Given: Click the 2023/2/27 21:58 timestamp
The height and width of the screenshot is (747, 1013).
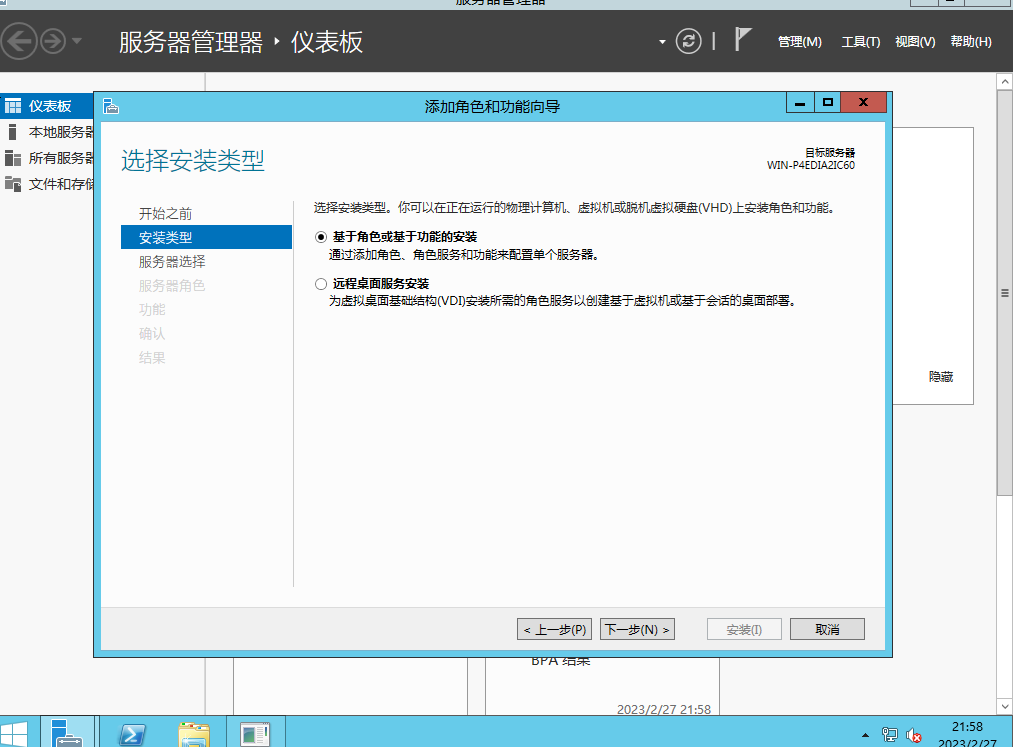Looking at the screenshot, I should (x=663, y=710).
